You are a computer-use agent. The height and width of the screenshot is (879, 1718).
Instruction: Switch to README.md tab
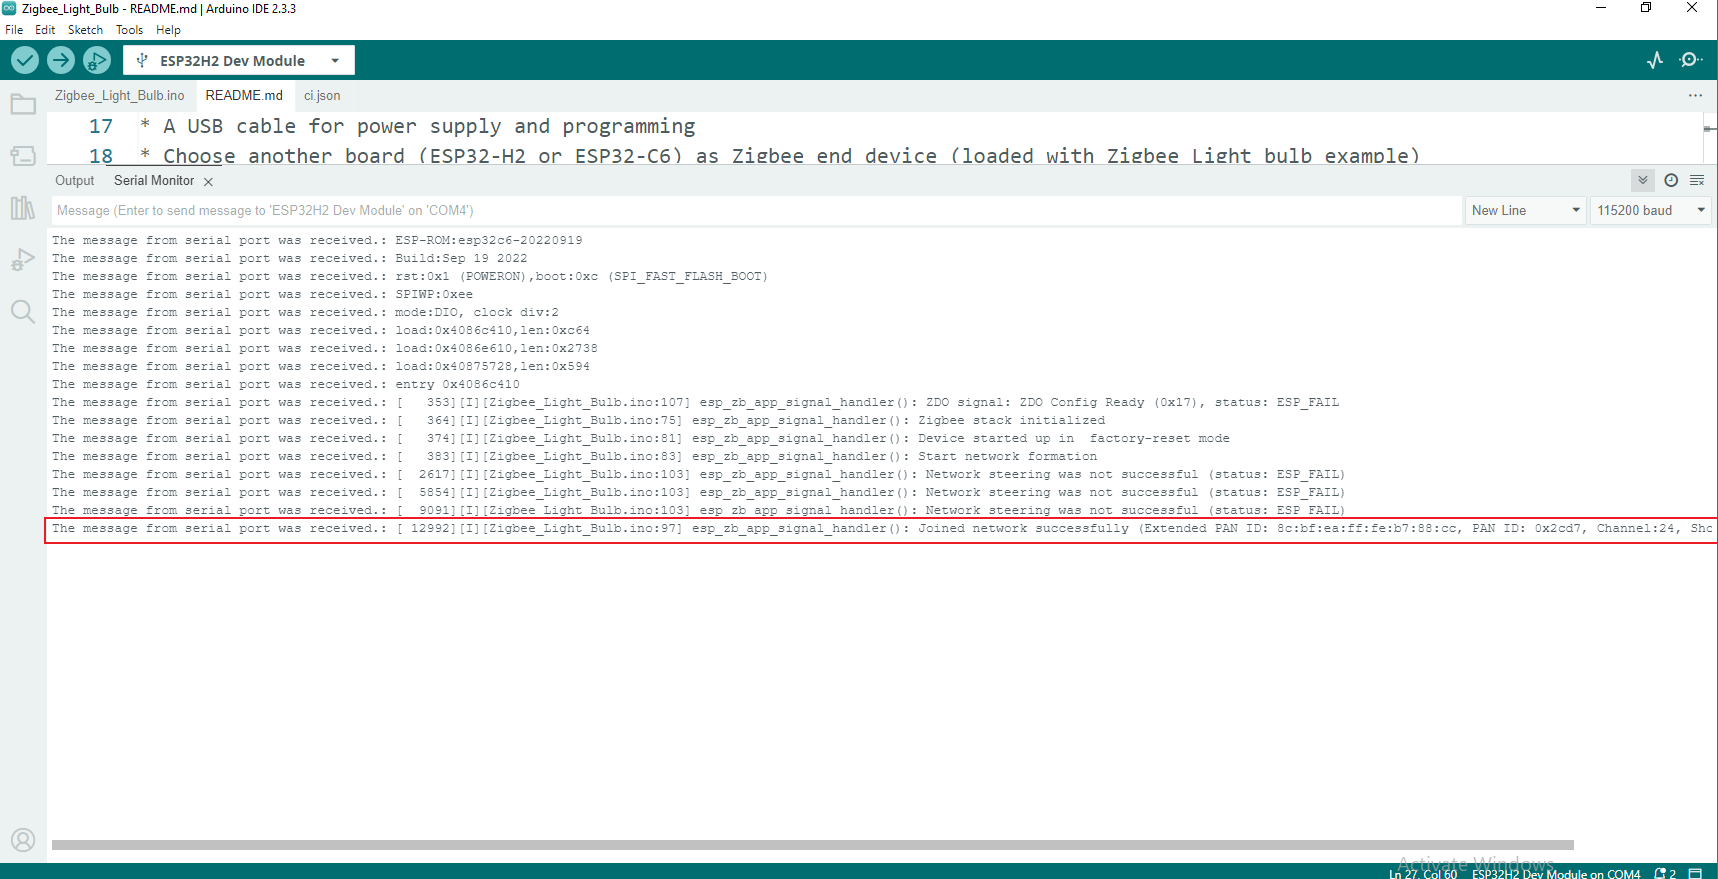point(244,96)
